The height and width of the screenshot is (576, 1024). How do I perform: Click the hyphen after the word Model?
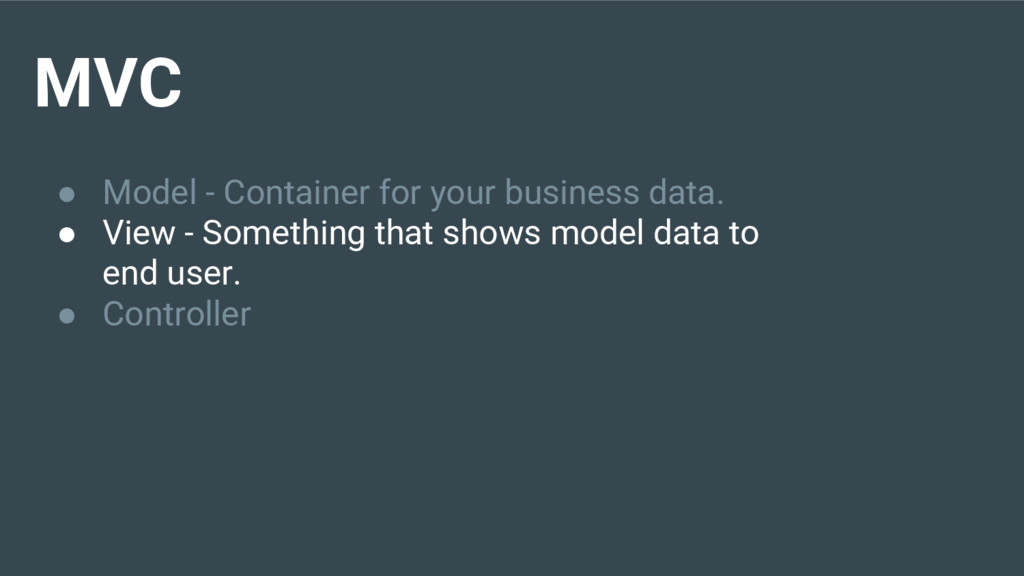pos(210,195)
